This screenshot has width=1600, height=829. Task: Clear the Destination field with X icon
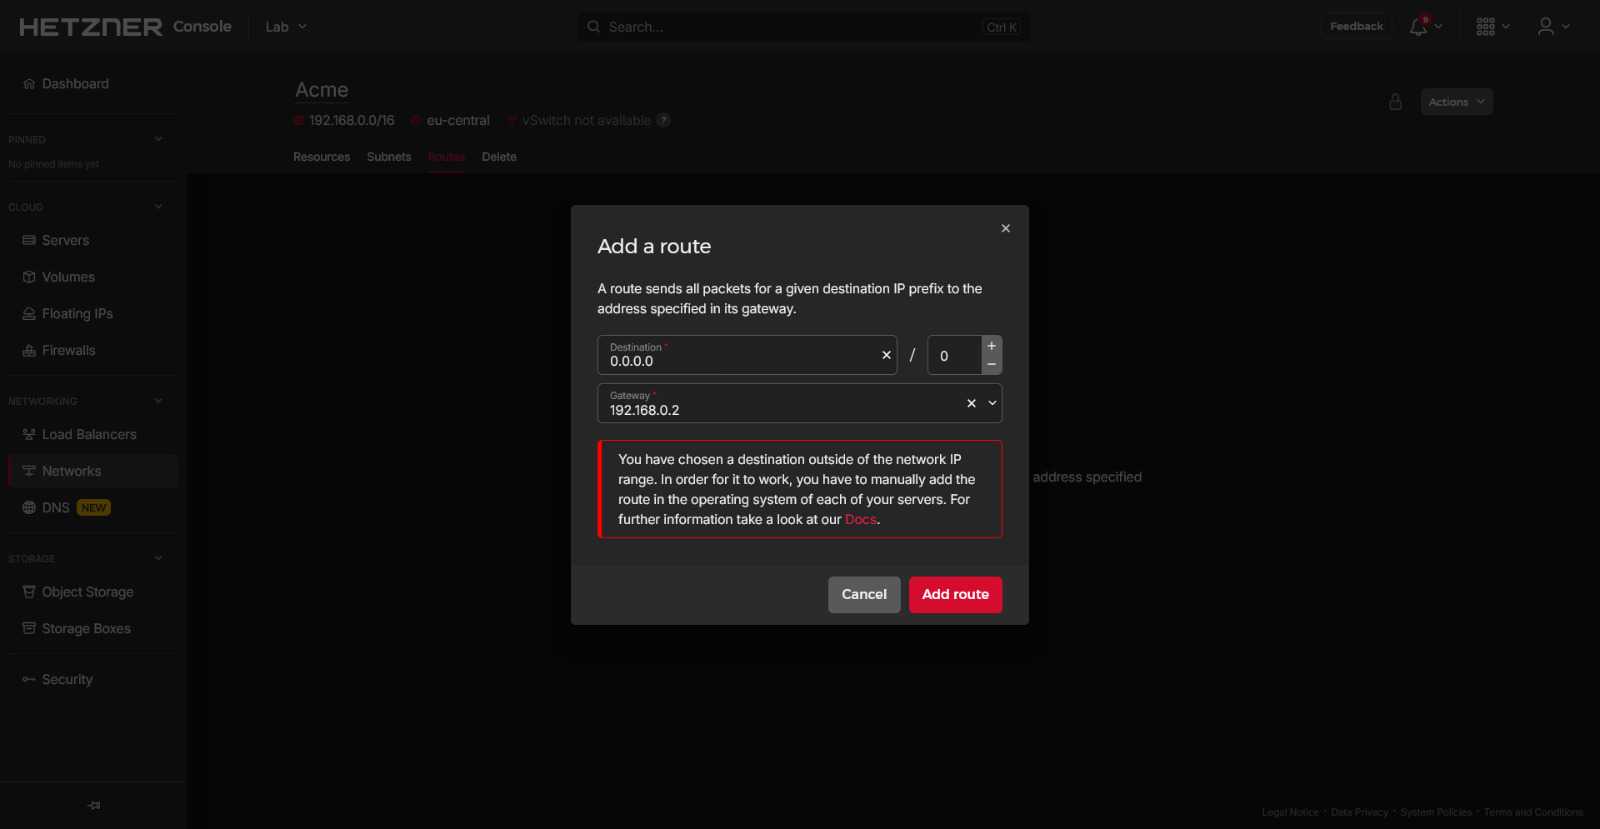pyautogui.click(x=886, y=355)
